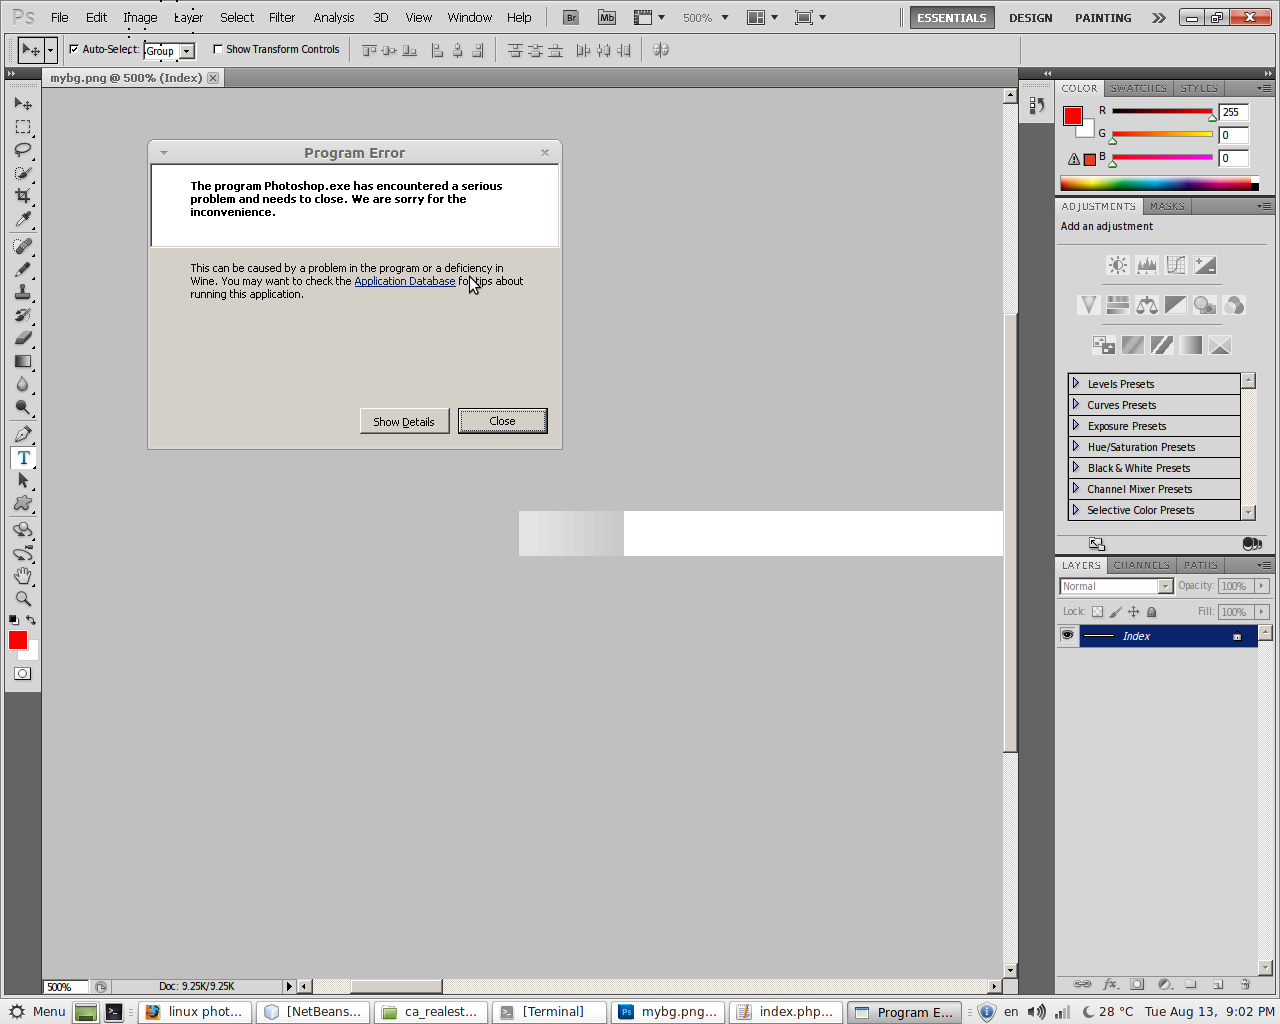Select the Clone Stamp tool
1280x1024 pixels.
(x=23, y=292)
